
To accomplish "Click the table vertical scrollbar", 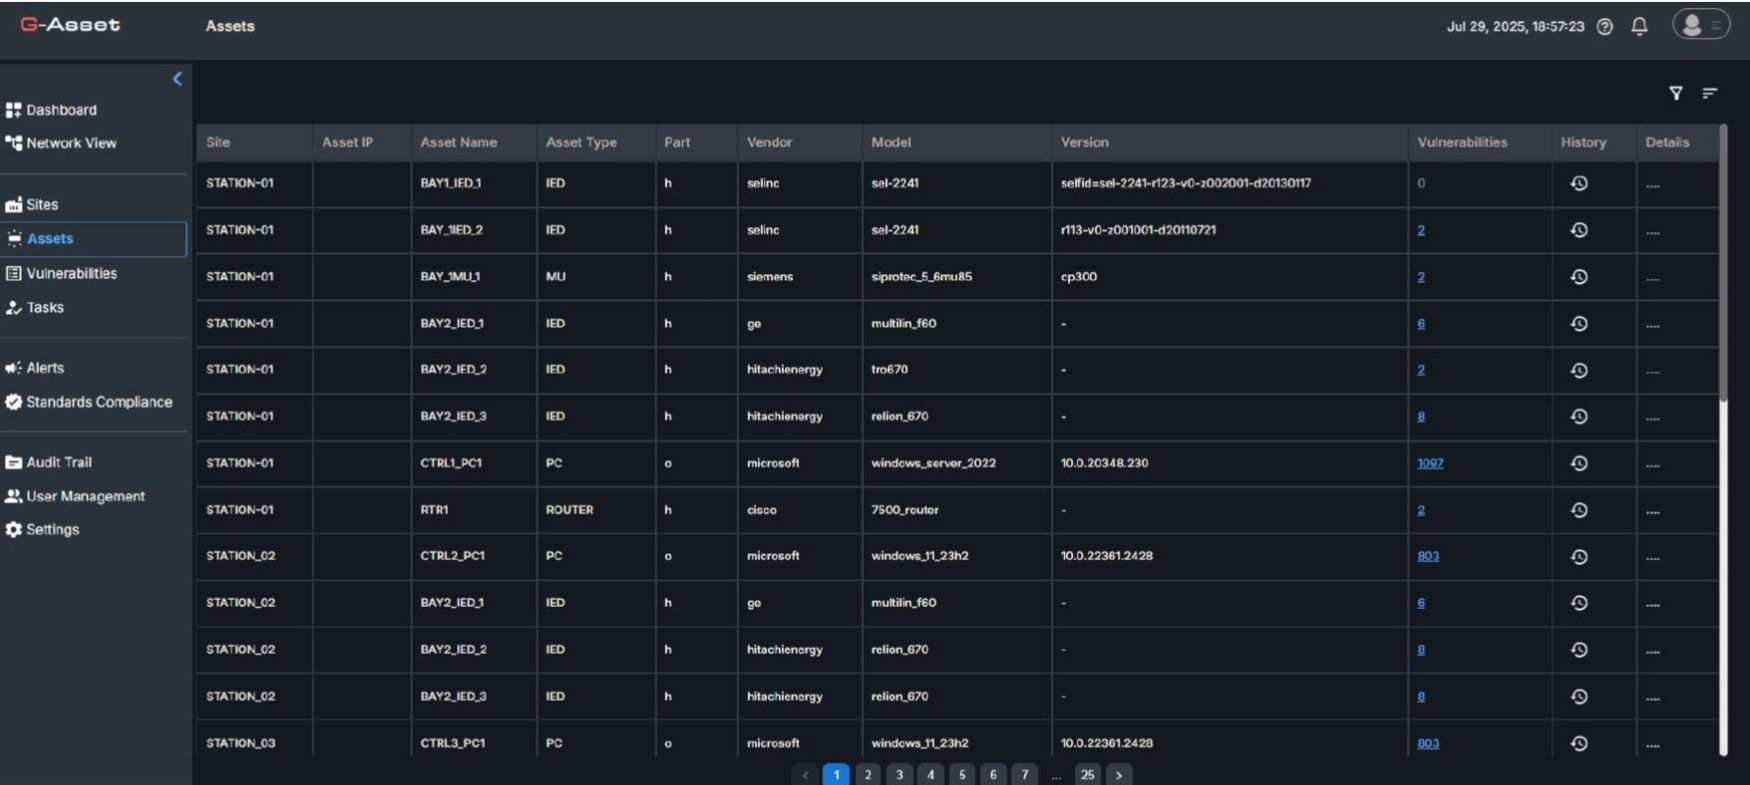I will [x=1723, y=263].
